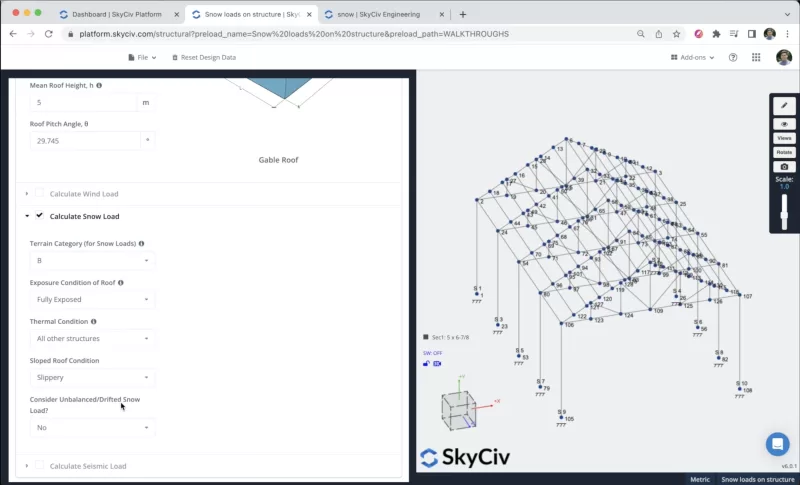
Task: Collapse the Calculate Snow Load section arrow
Action: tap(27, 216)
